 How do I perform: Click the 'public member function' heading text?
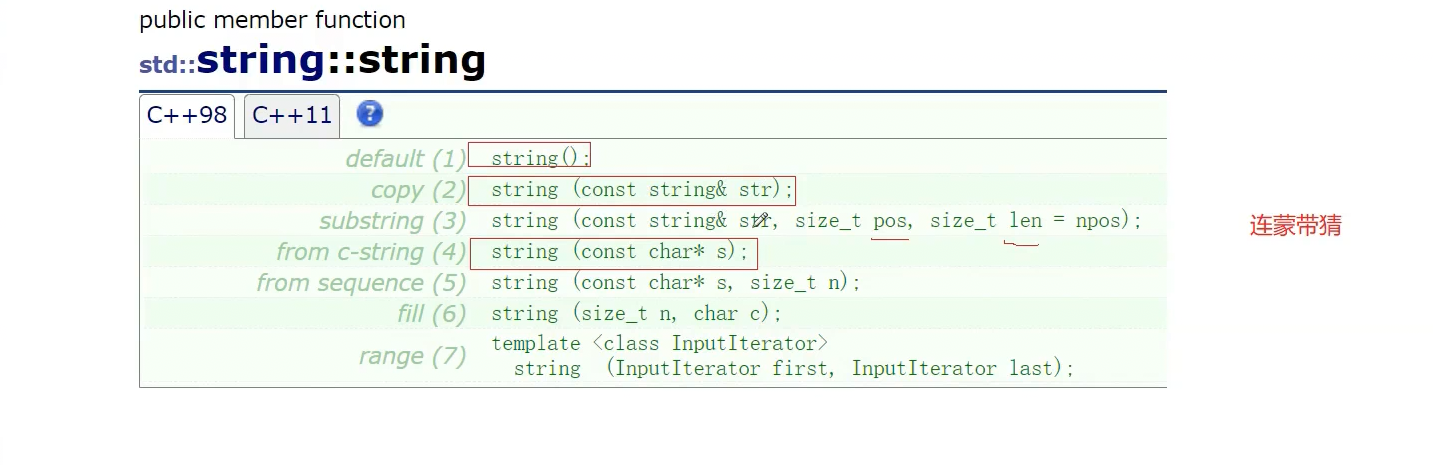[x=272, y=20]
